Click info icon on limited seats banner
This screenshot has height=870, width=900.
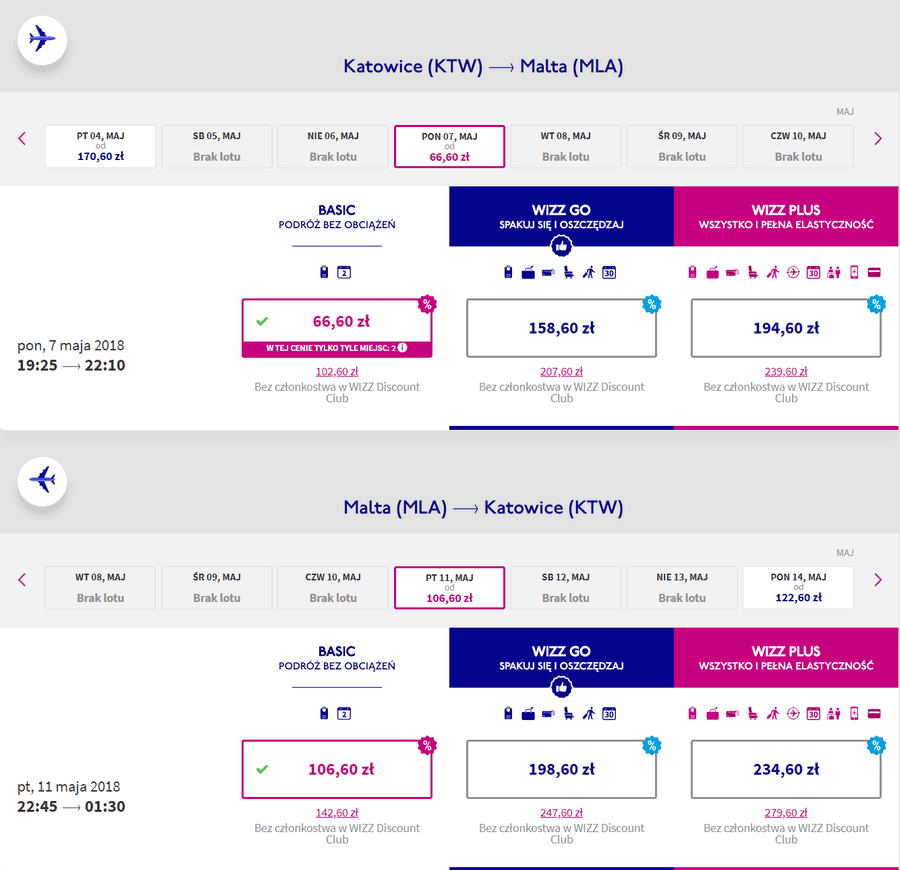[x=402, y=347]
